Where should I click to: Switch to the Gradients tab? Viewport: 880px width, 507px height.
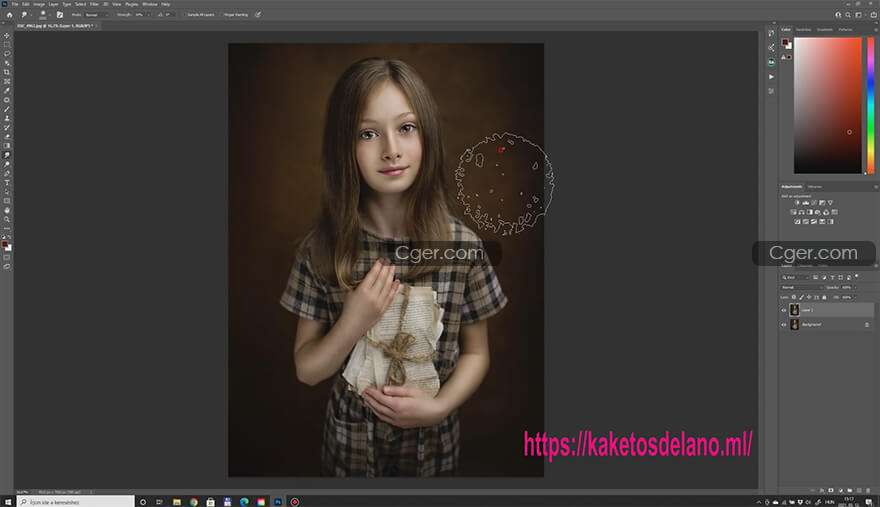point(824,29)
